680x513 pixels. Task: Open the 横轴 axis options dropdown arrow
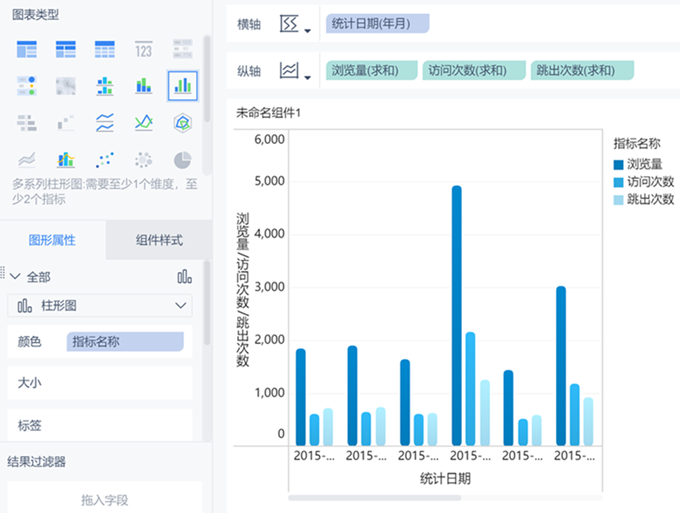tap(308, 30)
